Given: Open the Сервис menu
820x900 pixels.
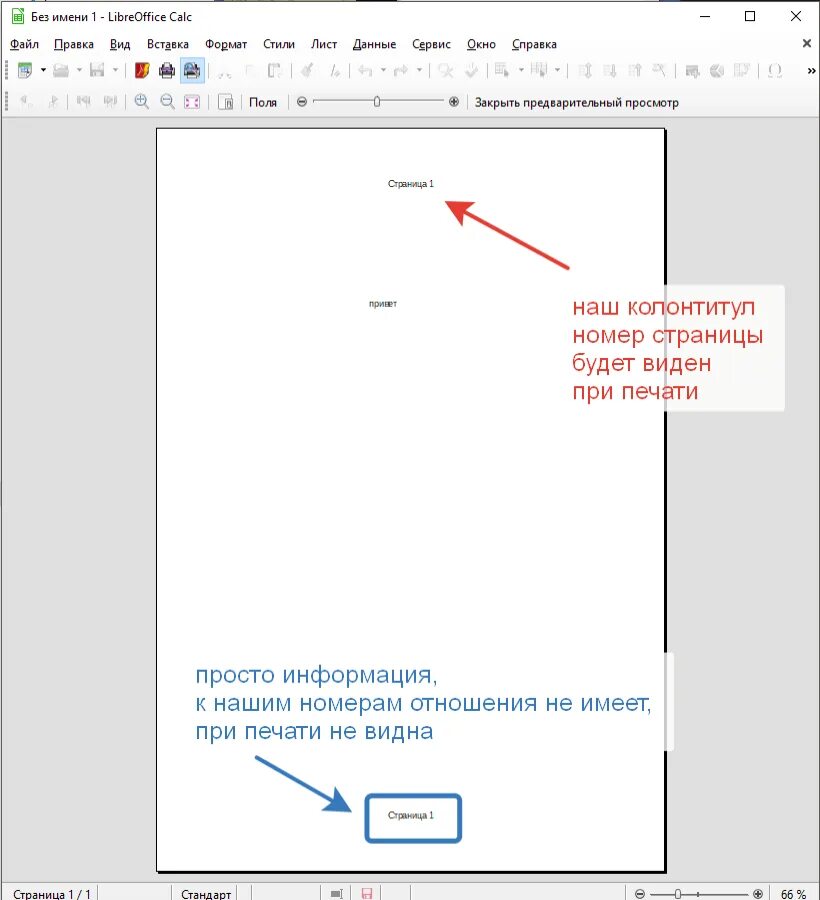Looking at the screenshot, I should (431, 44).
